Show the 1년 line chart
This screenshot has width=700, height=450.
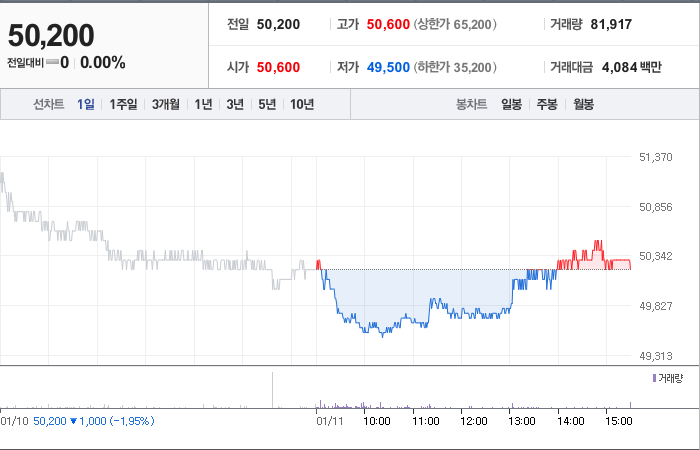coord(203,104)
